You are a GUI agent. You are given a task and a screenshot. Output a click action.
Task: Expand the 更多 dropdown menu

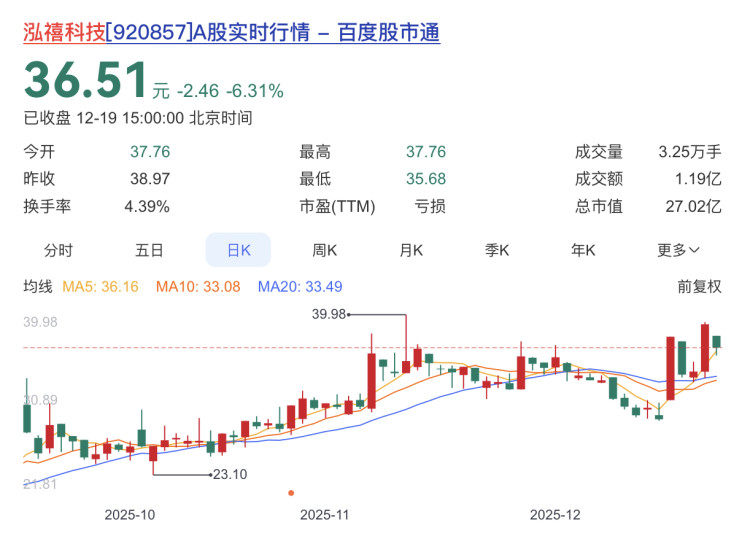tap(678, 250)
